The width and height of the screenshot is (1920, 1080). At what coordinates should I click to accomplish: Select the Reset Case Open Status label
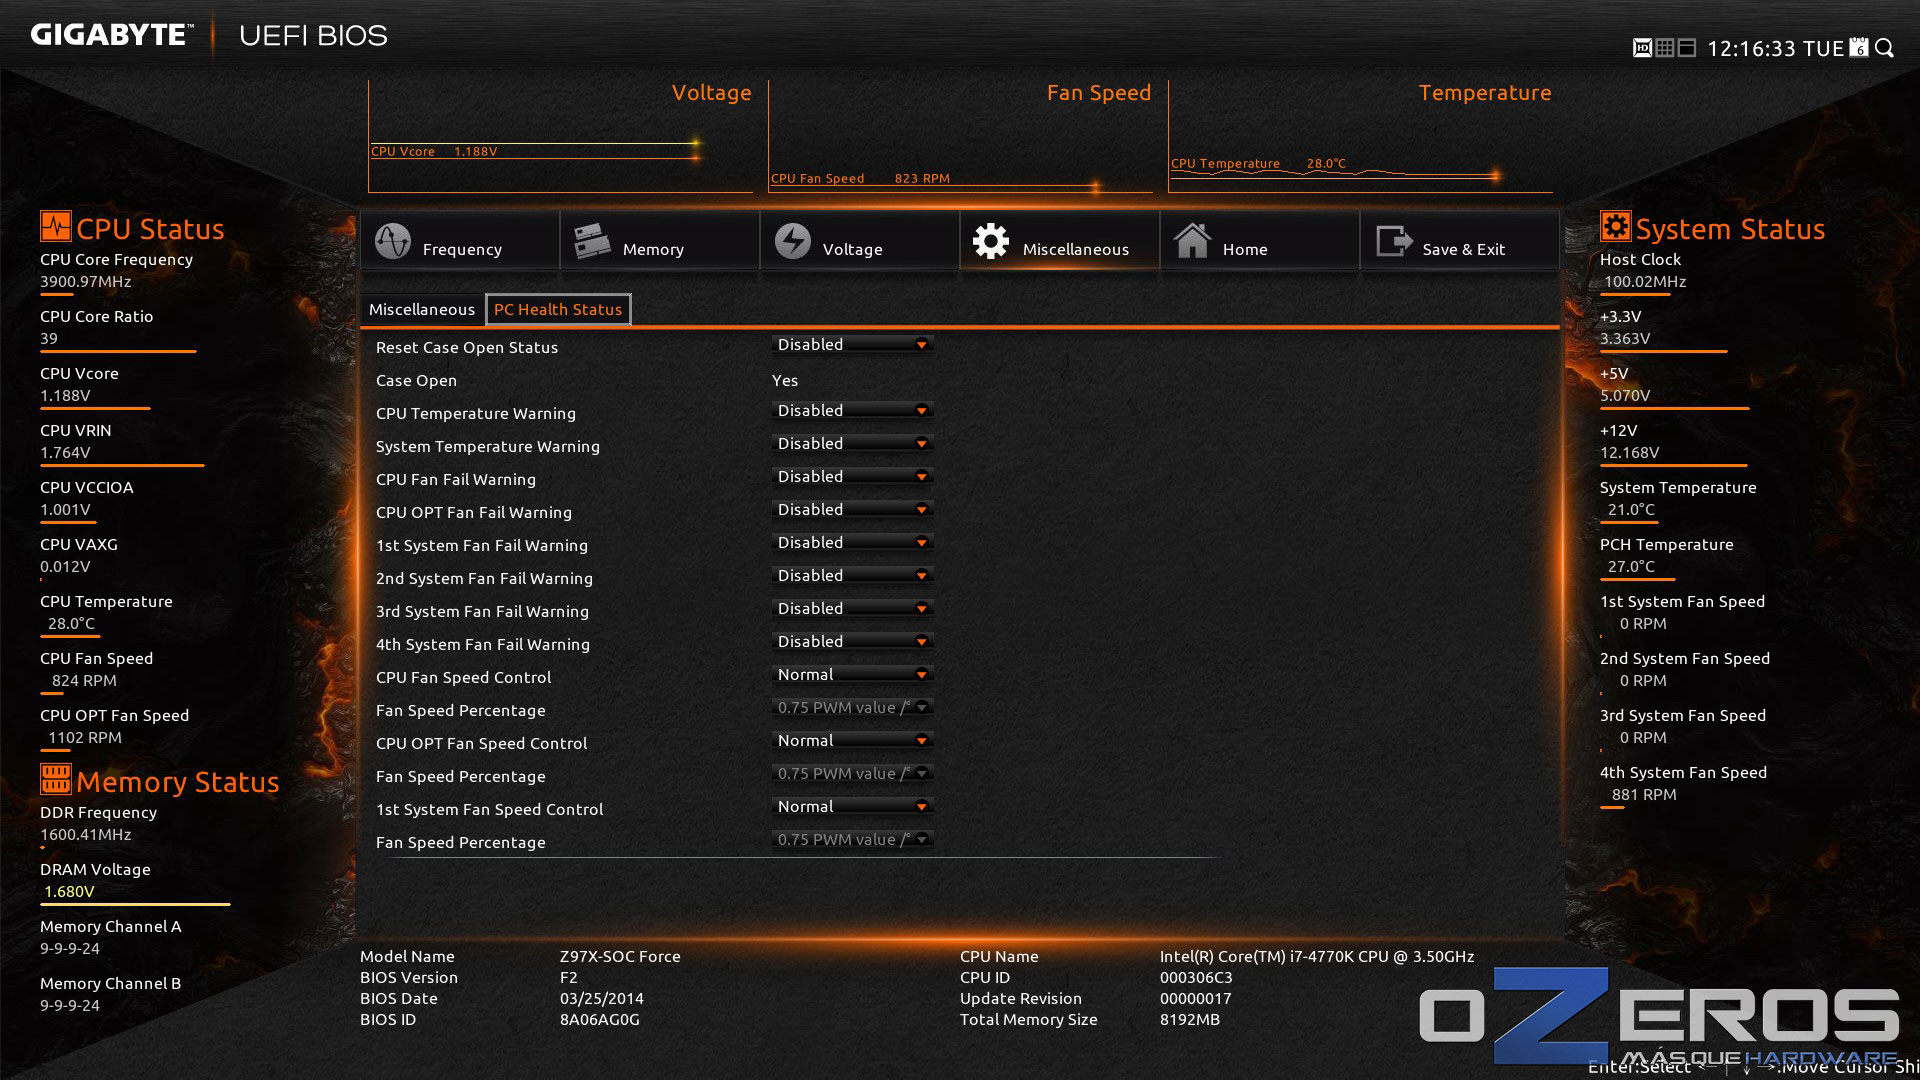click(467, 348)
